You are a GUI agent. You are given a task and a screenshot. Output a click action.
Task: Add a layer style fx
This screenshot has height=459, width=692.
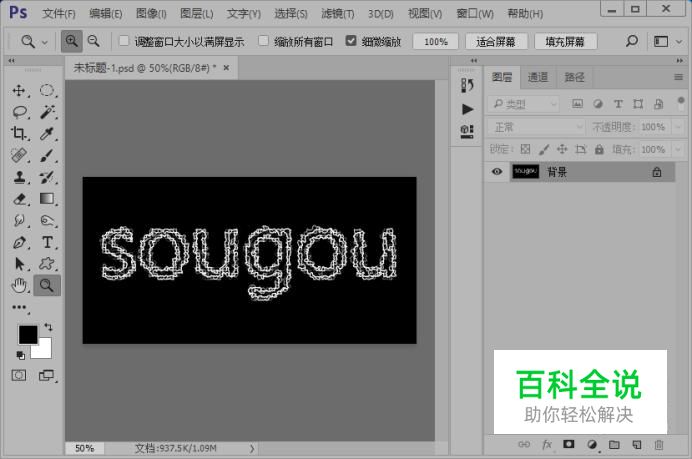click(547, 444)
